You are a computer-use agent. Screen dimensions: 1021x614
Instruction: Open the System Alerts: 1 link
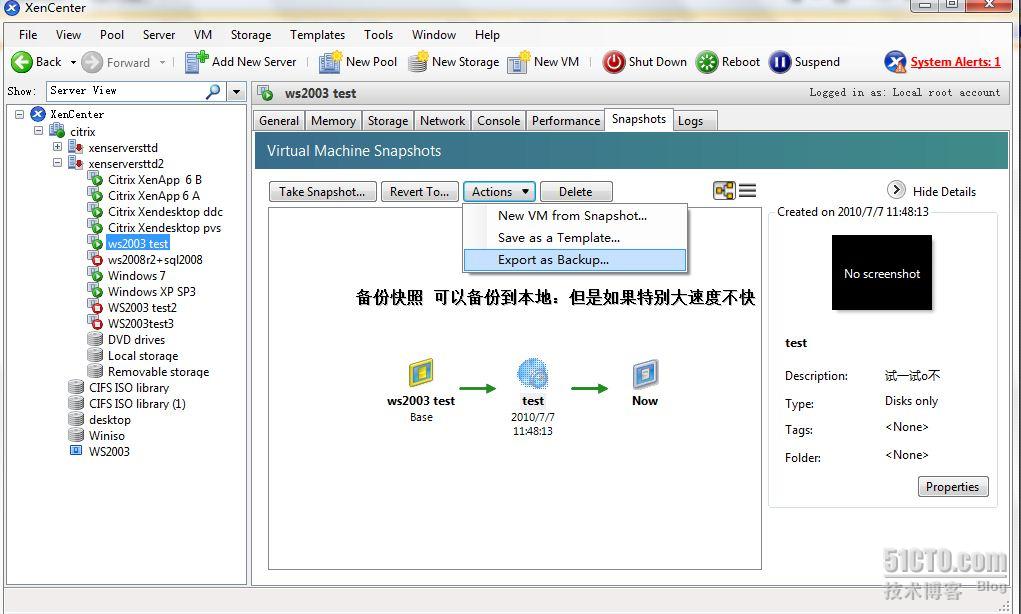tap(955, 62)
